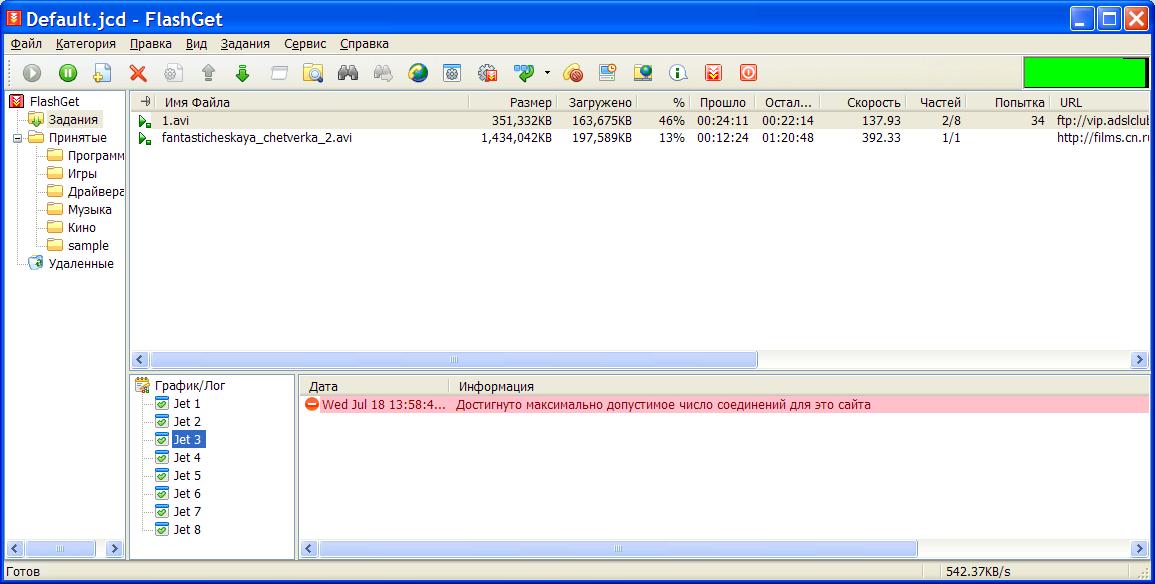Open the Справка menu
This screenshot has height=584, width=1155.
coord(364,43)
